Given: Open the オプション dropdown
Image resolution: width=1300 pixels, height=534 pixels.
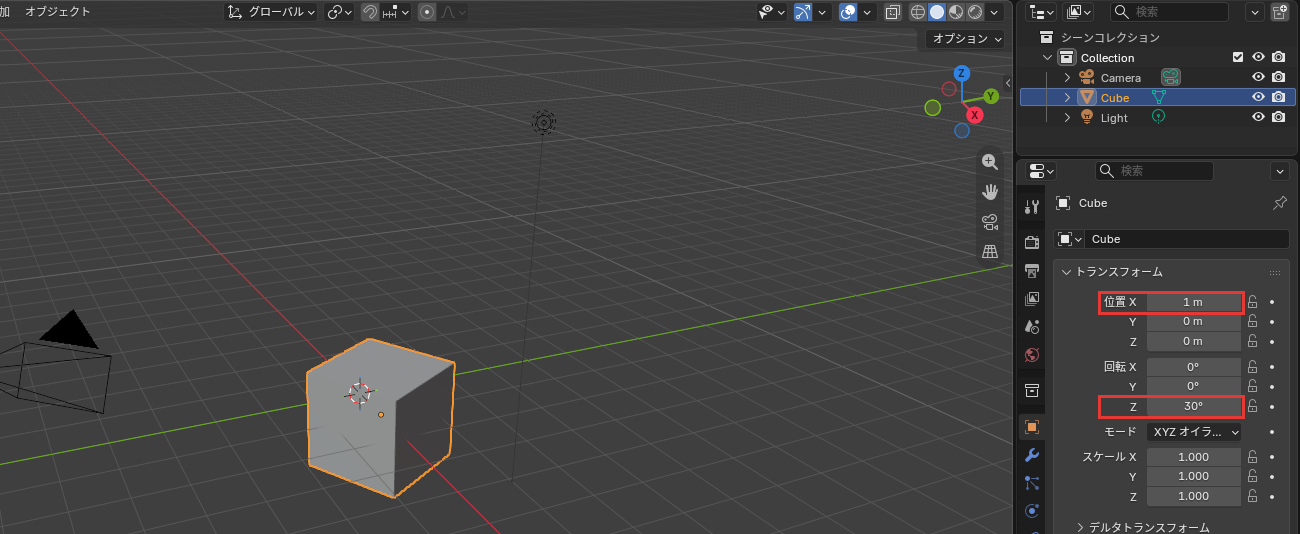Looking at the screenshot, I should tap(964, 39).
